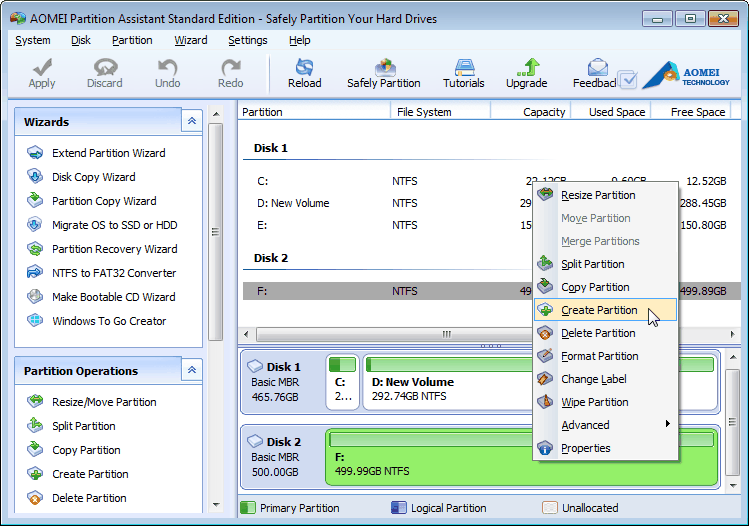
Task: Click the Copy Partition sidebar icon
Action: (x=35, y=450)
